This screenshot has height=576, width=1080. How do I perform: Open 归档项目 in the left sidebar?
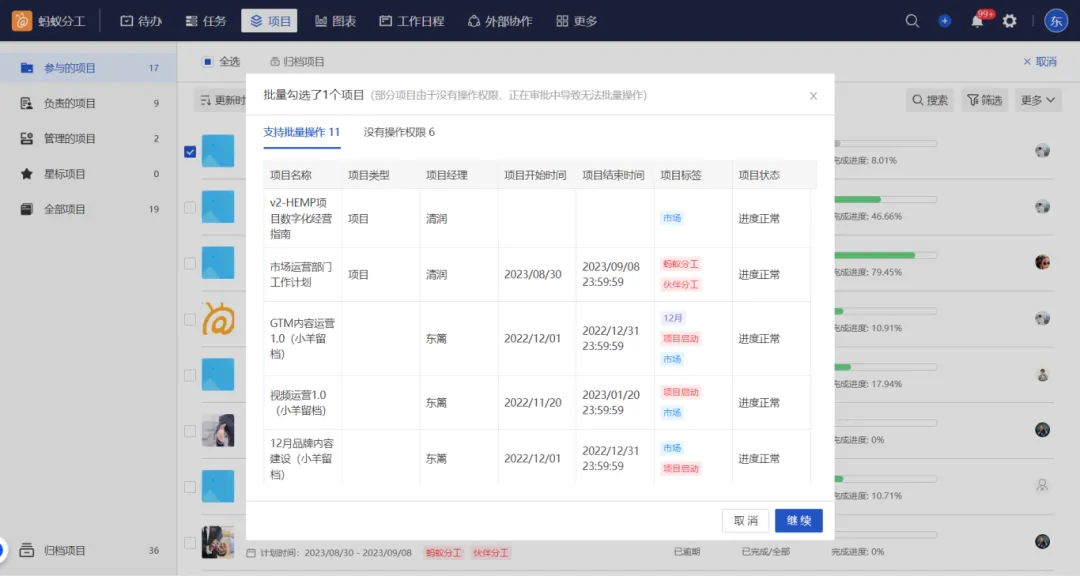point(65,550)
